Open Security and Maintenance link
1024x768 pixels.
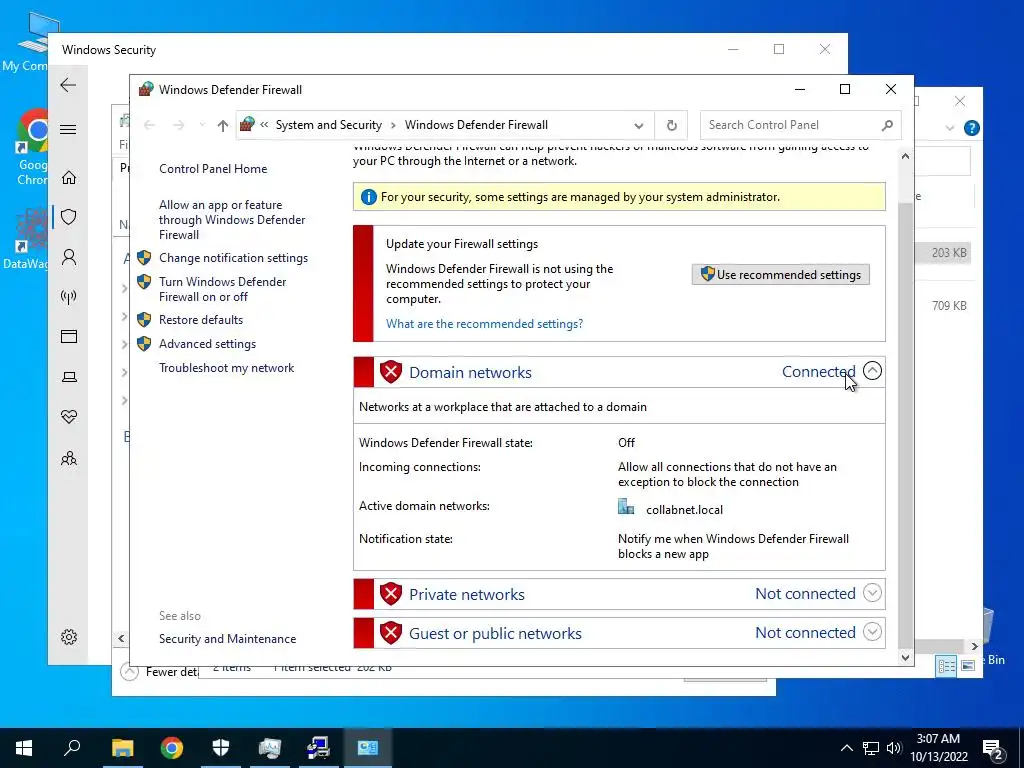click(227, 639)
